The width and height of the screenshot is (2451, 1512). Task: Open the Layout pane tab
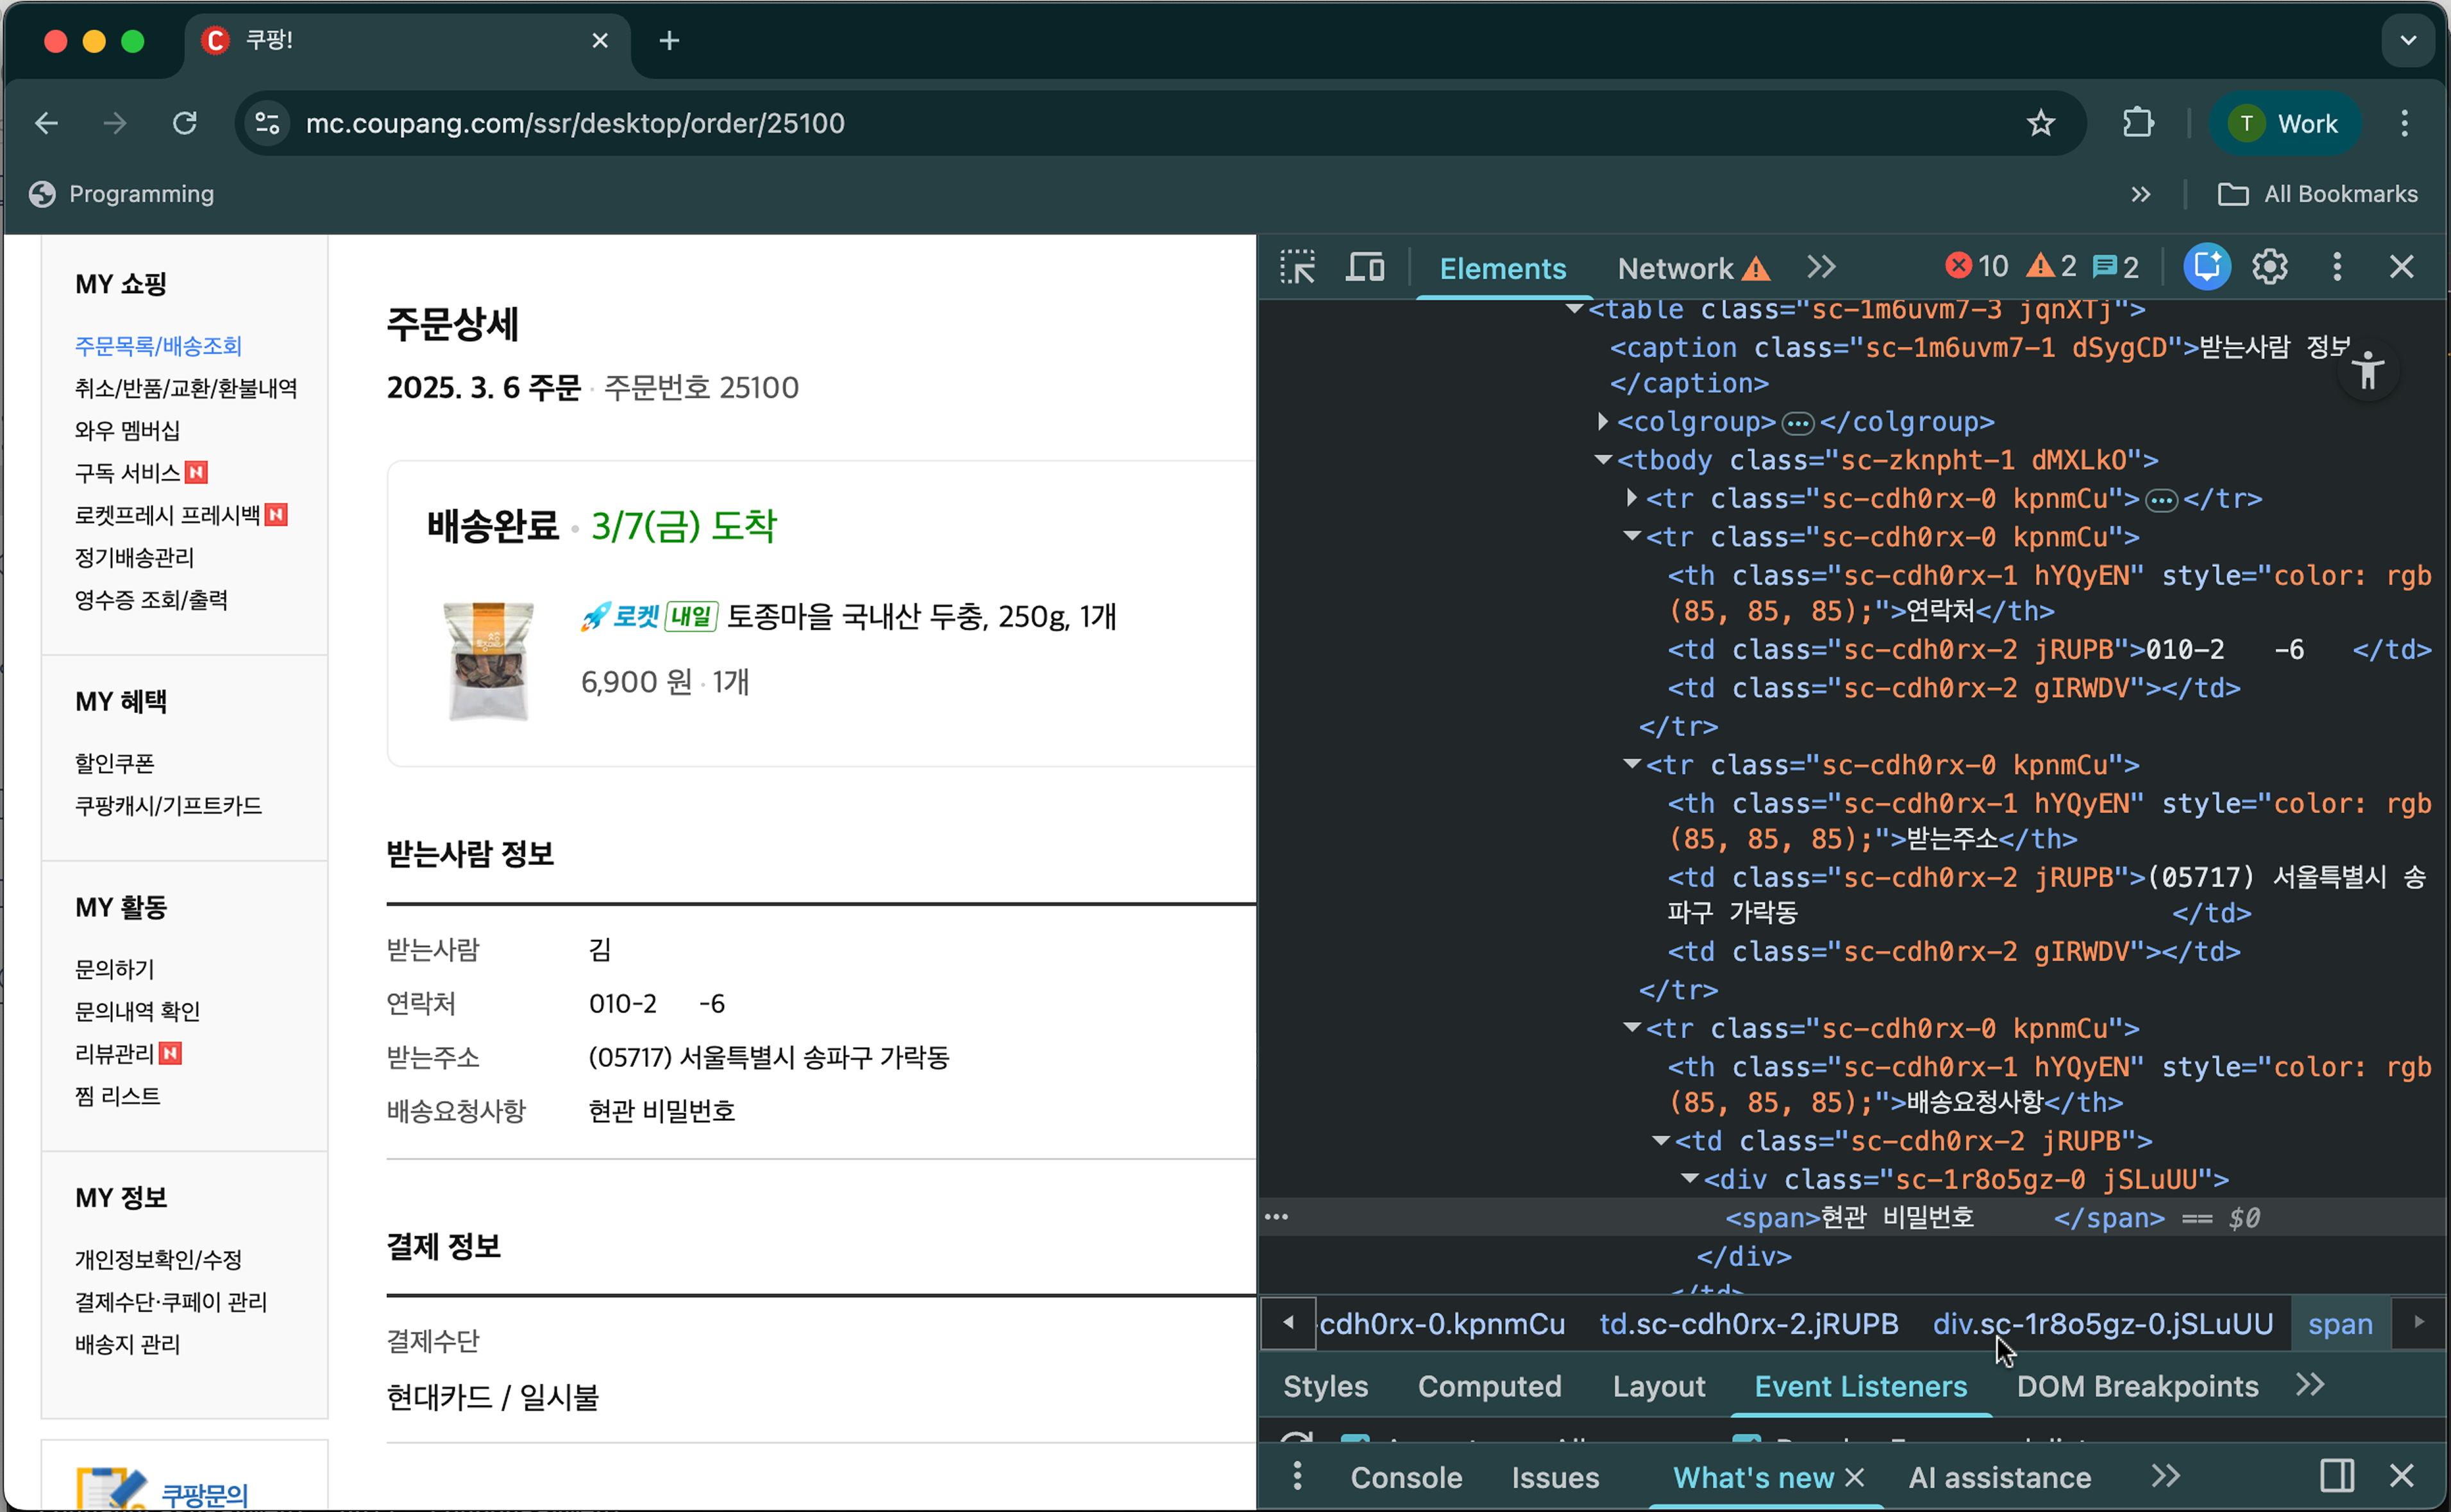(1658, 1386)
